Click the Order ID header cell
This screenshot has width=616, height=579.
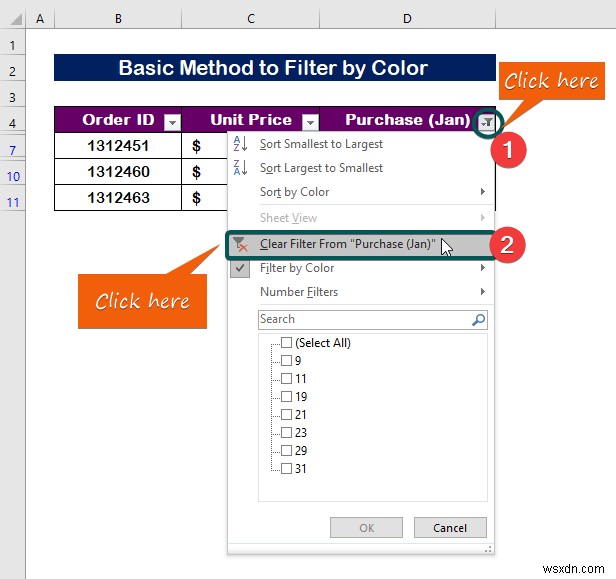pos(118,120)
